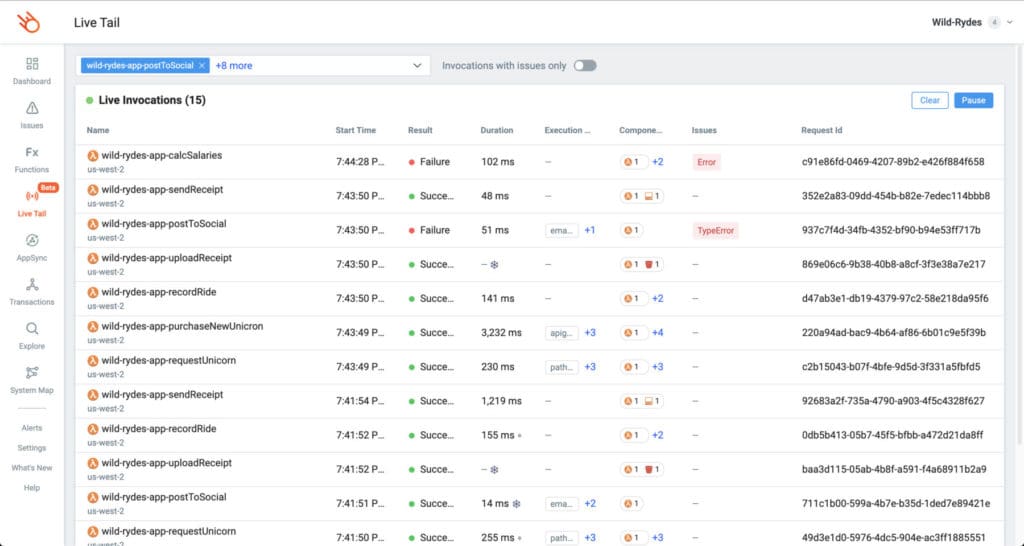Toggle Invocations with issues only switch

(585, 66)
